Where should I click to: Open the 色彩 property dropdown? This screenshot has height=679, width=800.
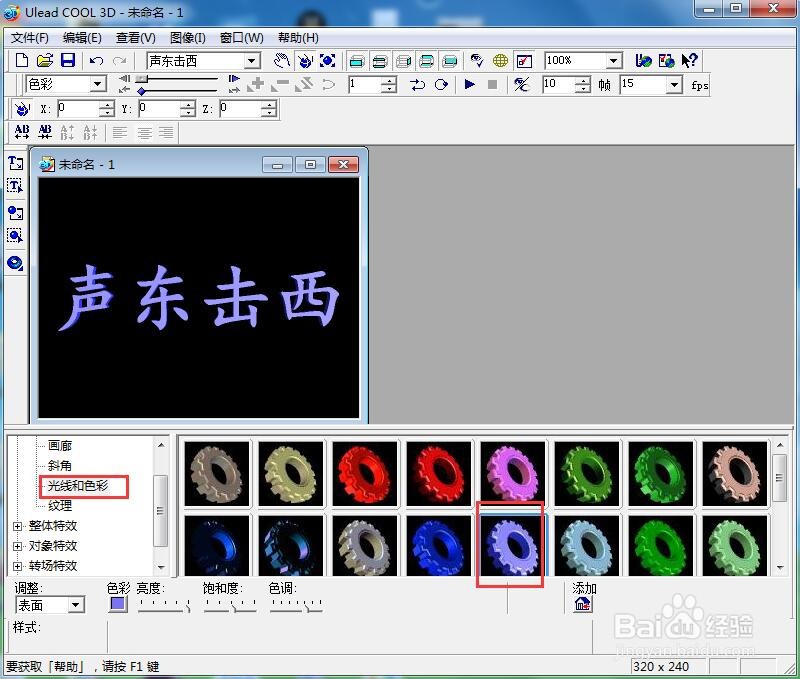[98, 84]
